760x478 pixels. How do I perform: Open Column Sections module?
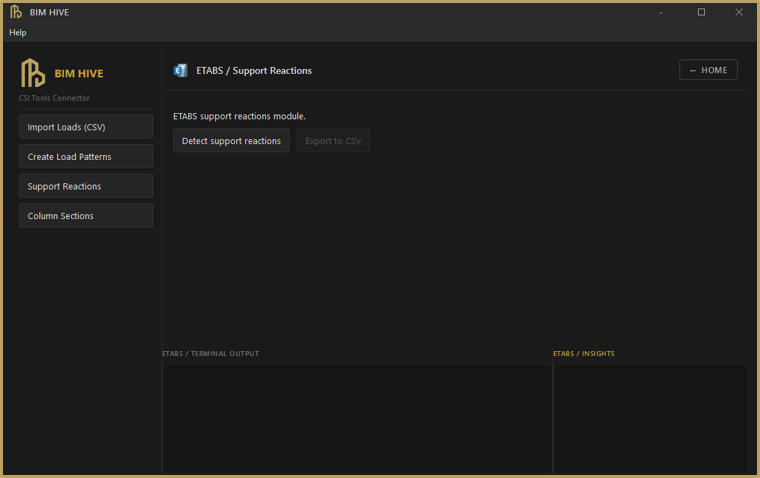coord(86,216)
